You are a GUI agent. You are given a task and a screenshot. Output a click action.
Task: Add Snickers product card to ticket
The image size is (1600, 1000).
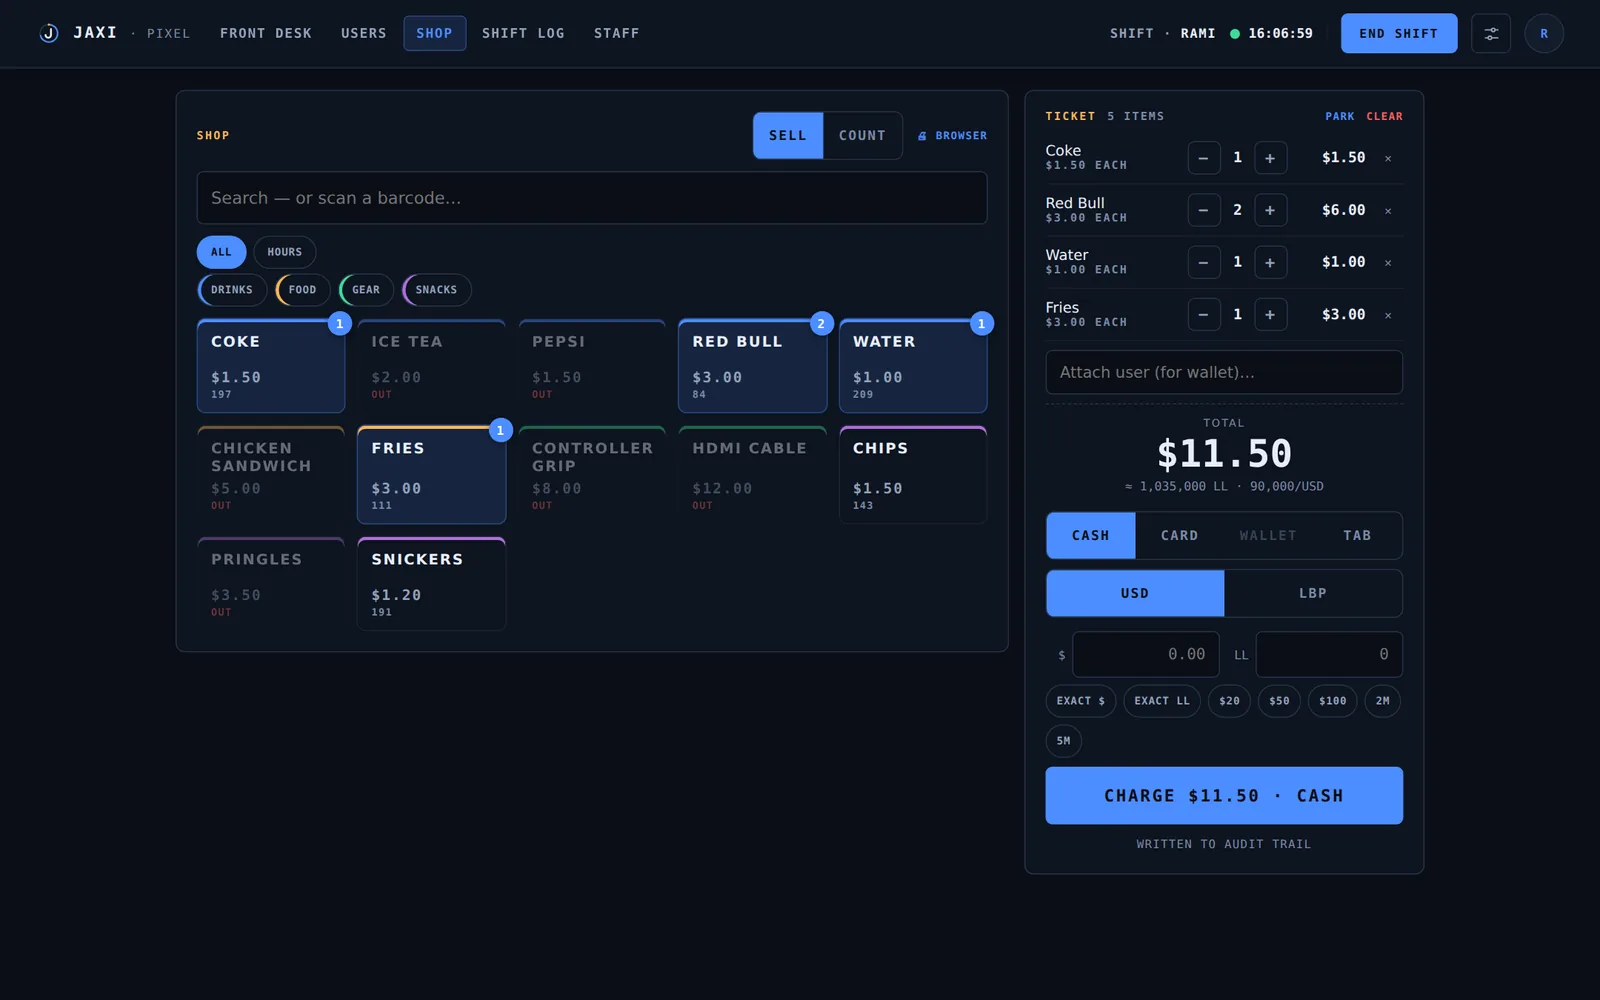431,584
